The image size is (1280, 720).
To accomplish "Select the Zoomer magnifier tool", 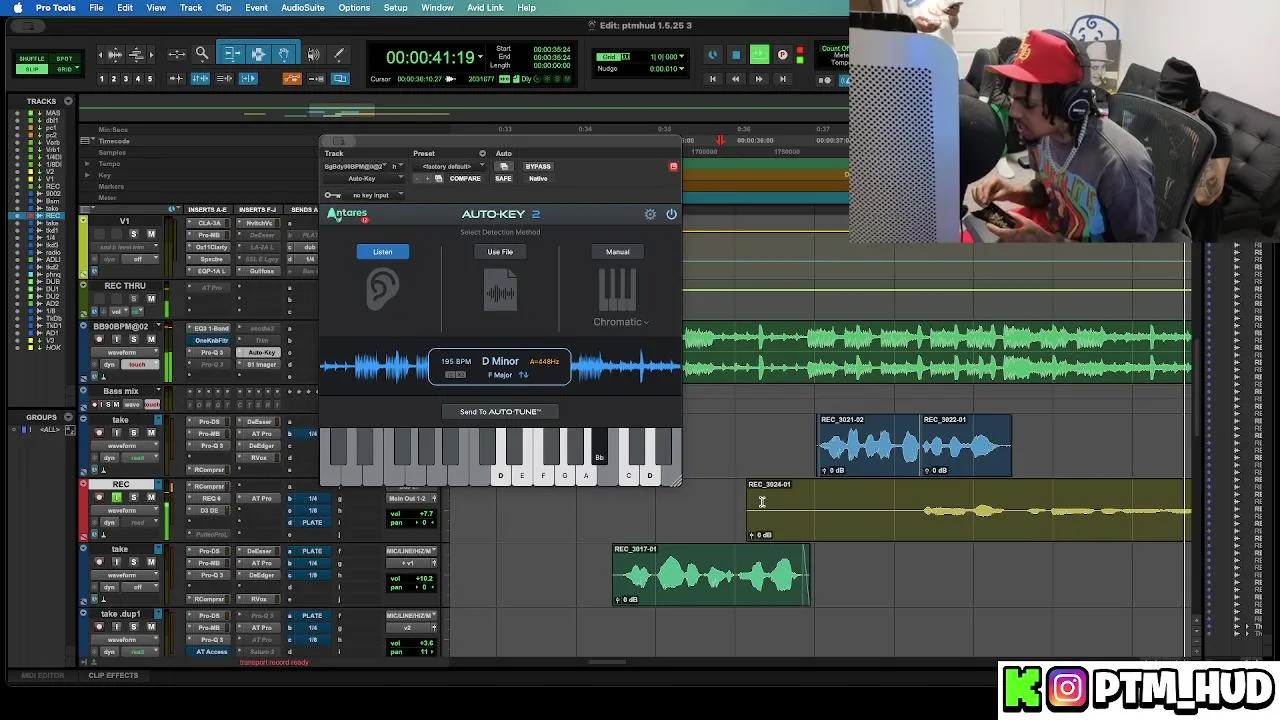I will (x=202, y=54).
